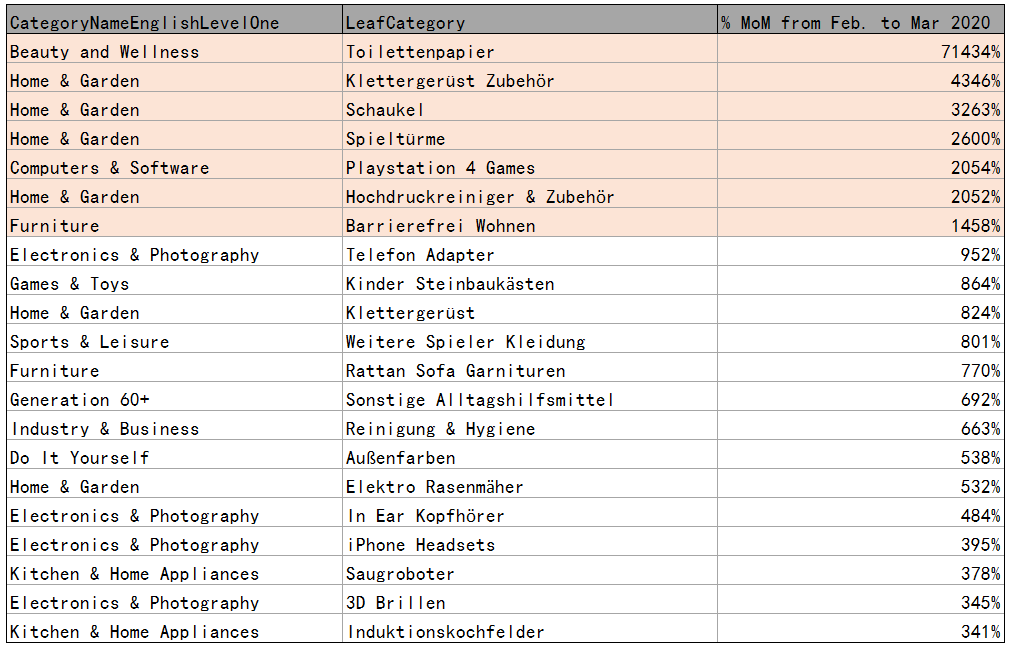Select the Beauty and Wellness cell

click(105, 52)
